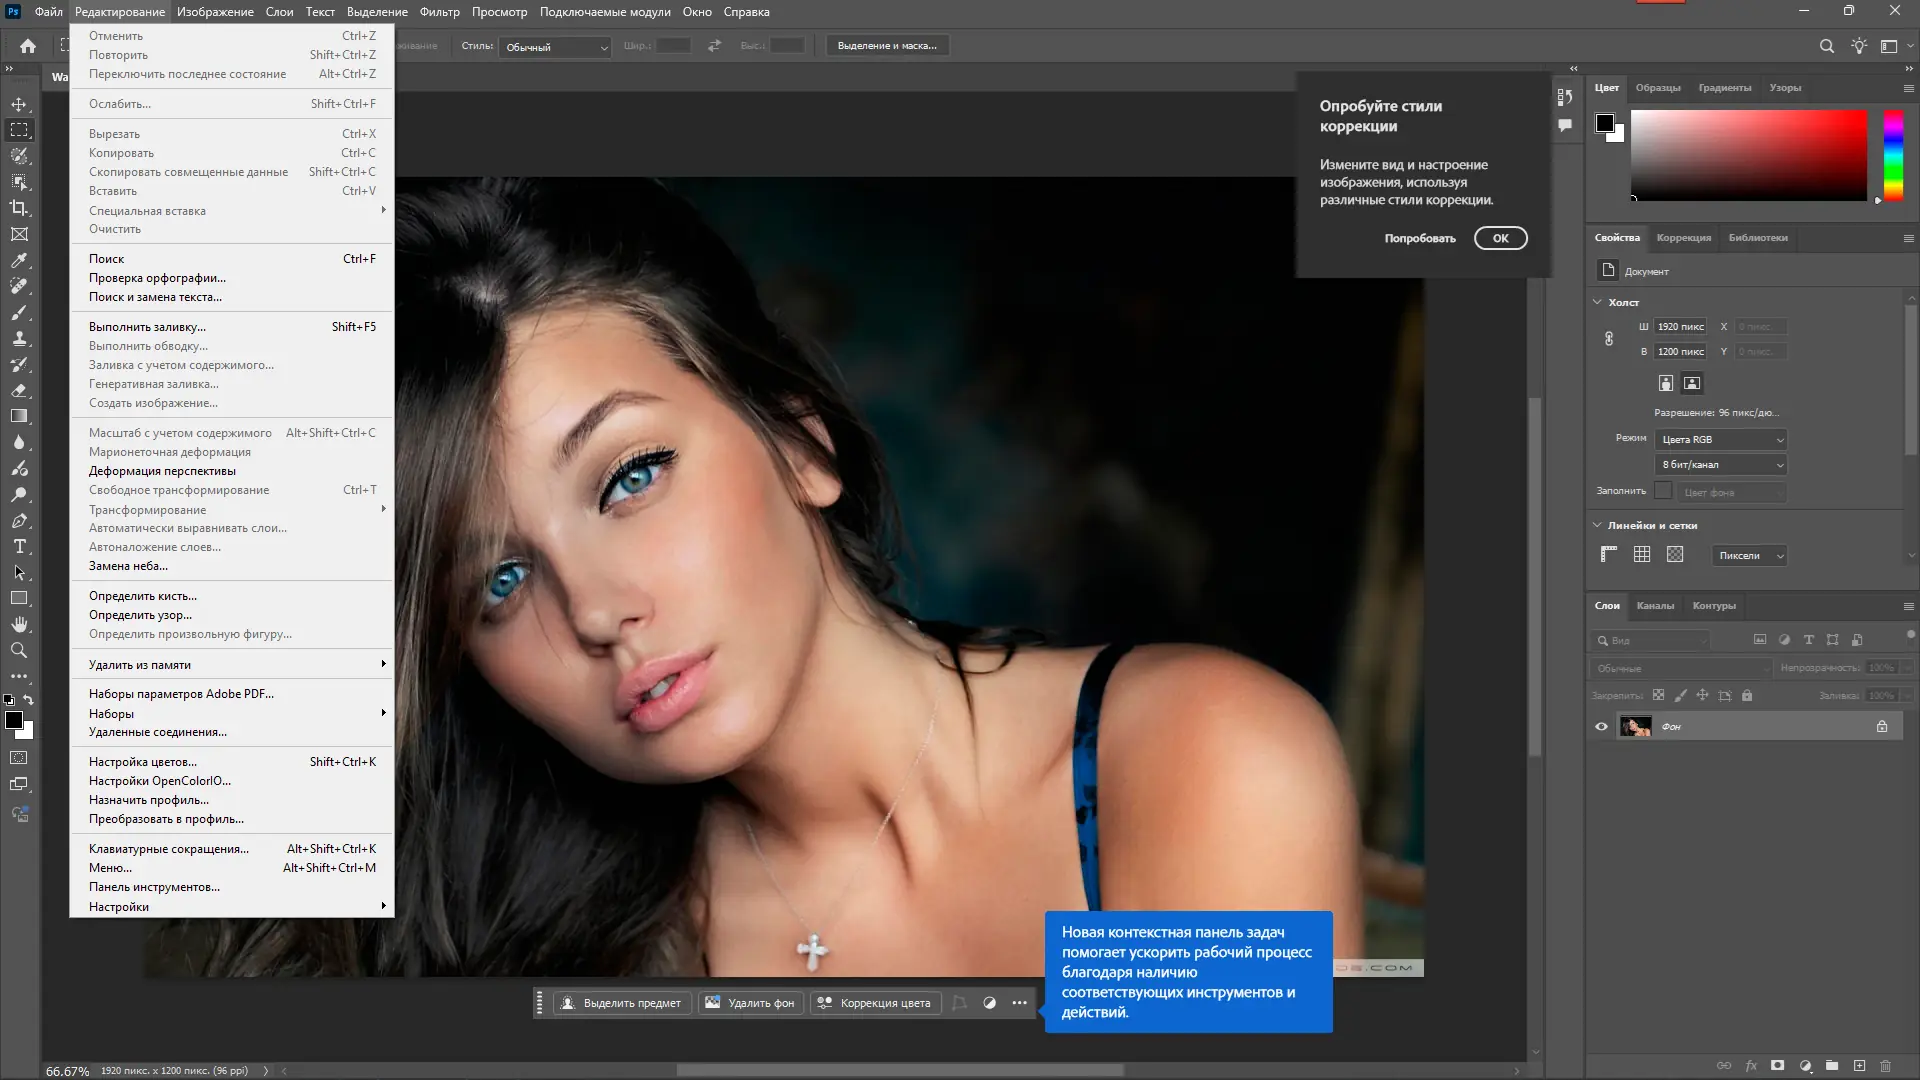The image size is (1920, 1080).
Task: Collapse the Холст section
Action: pyautogui.click(x=1597, y=302)
